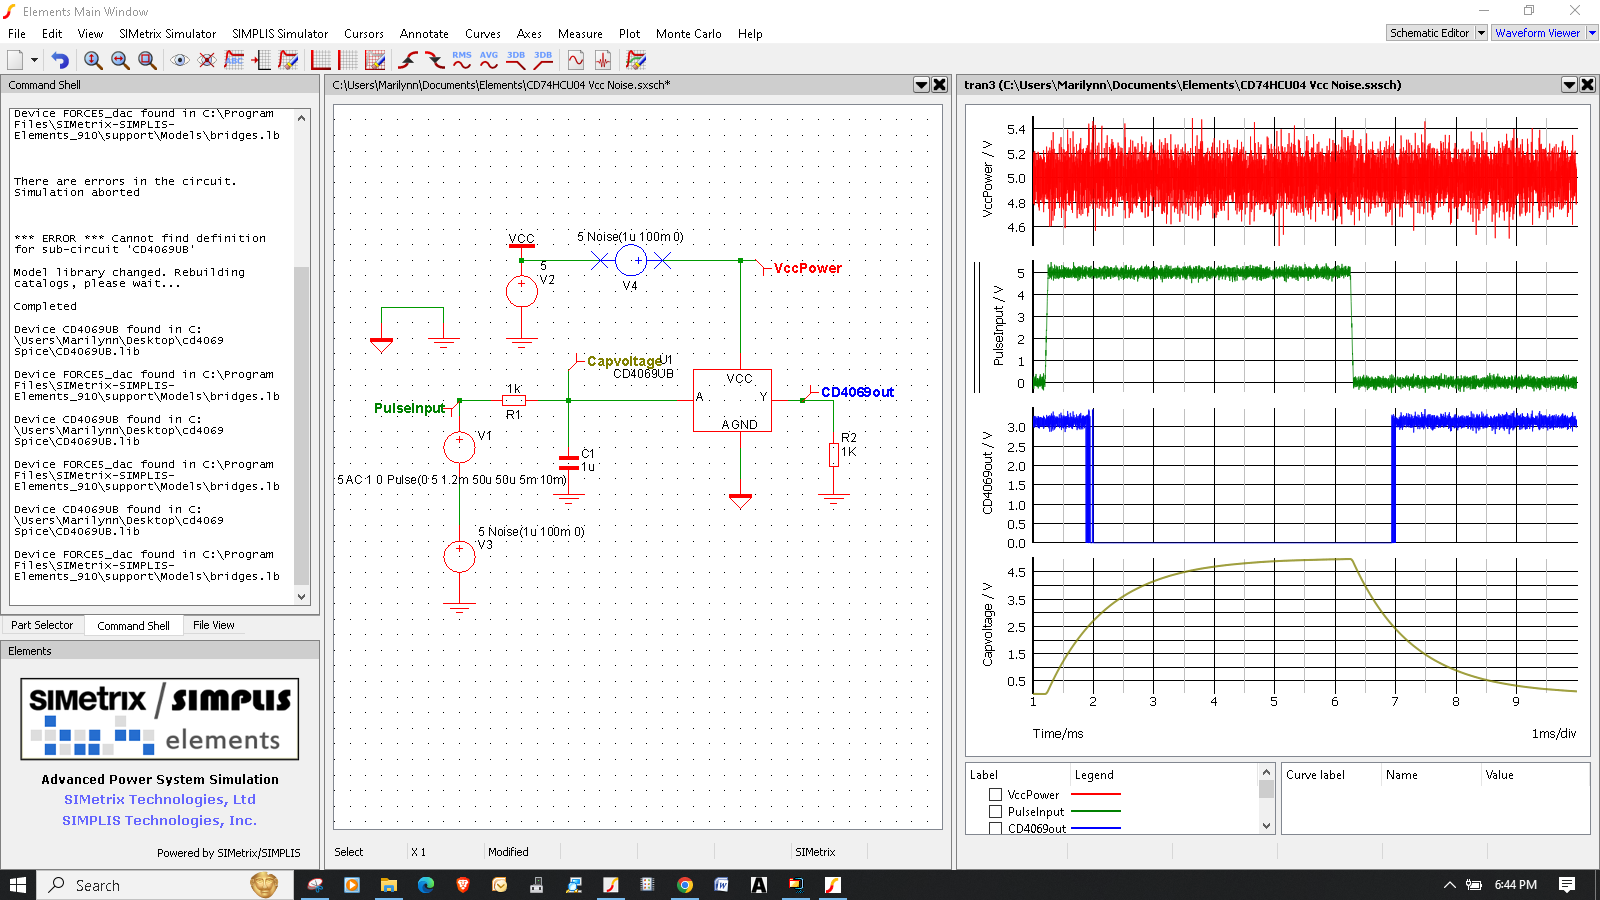Click the blue CD4069out legend line swatch
This screenshot has height=900, width=1600.
[1096, 828]
